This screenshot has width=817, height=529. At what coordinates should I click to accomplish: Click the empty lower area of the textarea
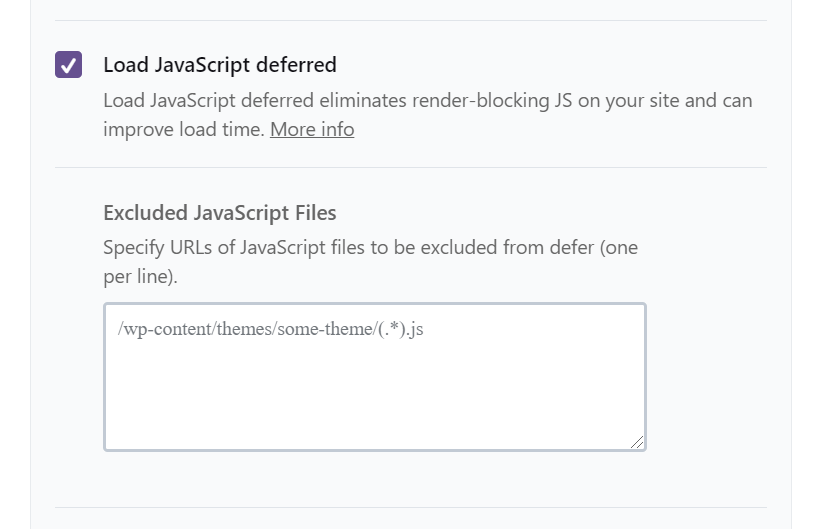(374, 410)
